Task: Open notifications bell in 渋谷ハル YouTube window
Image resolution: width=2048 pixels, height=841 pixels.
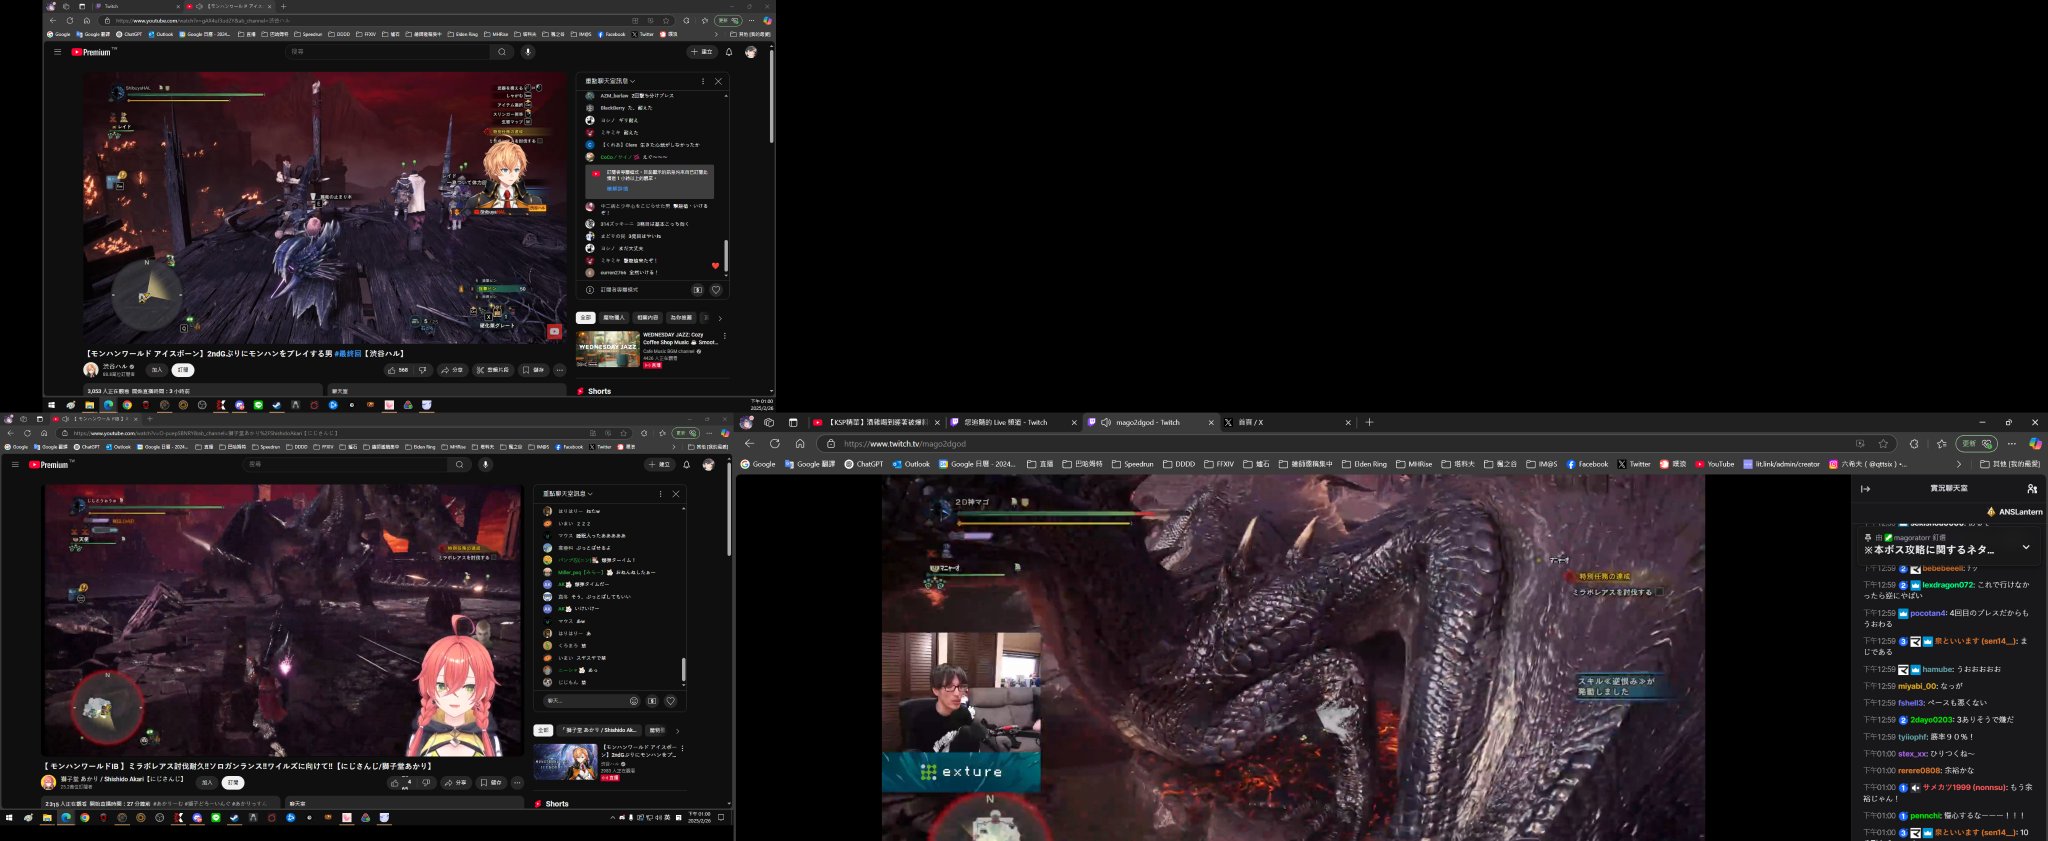Action: click(729, 52)
